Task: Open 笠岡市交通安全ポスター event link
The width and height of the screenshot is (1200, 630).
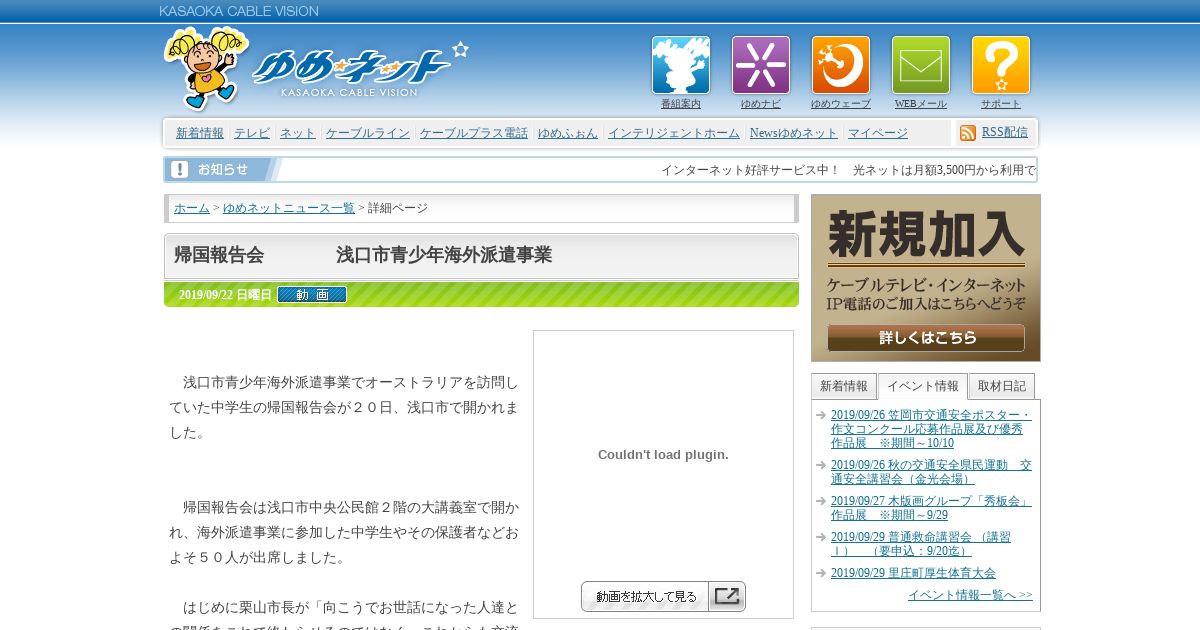Action: (x=931, y=429)
